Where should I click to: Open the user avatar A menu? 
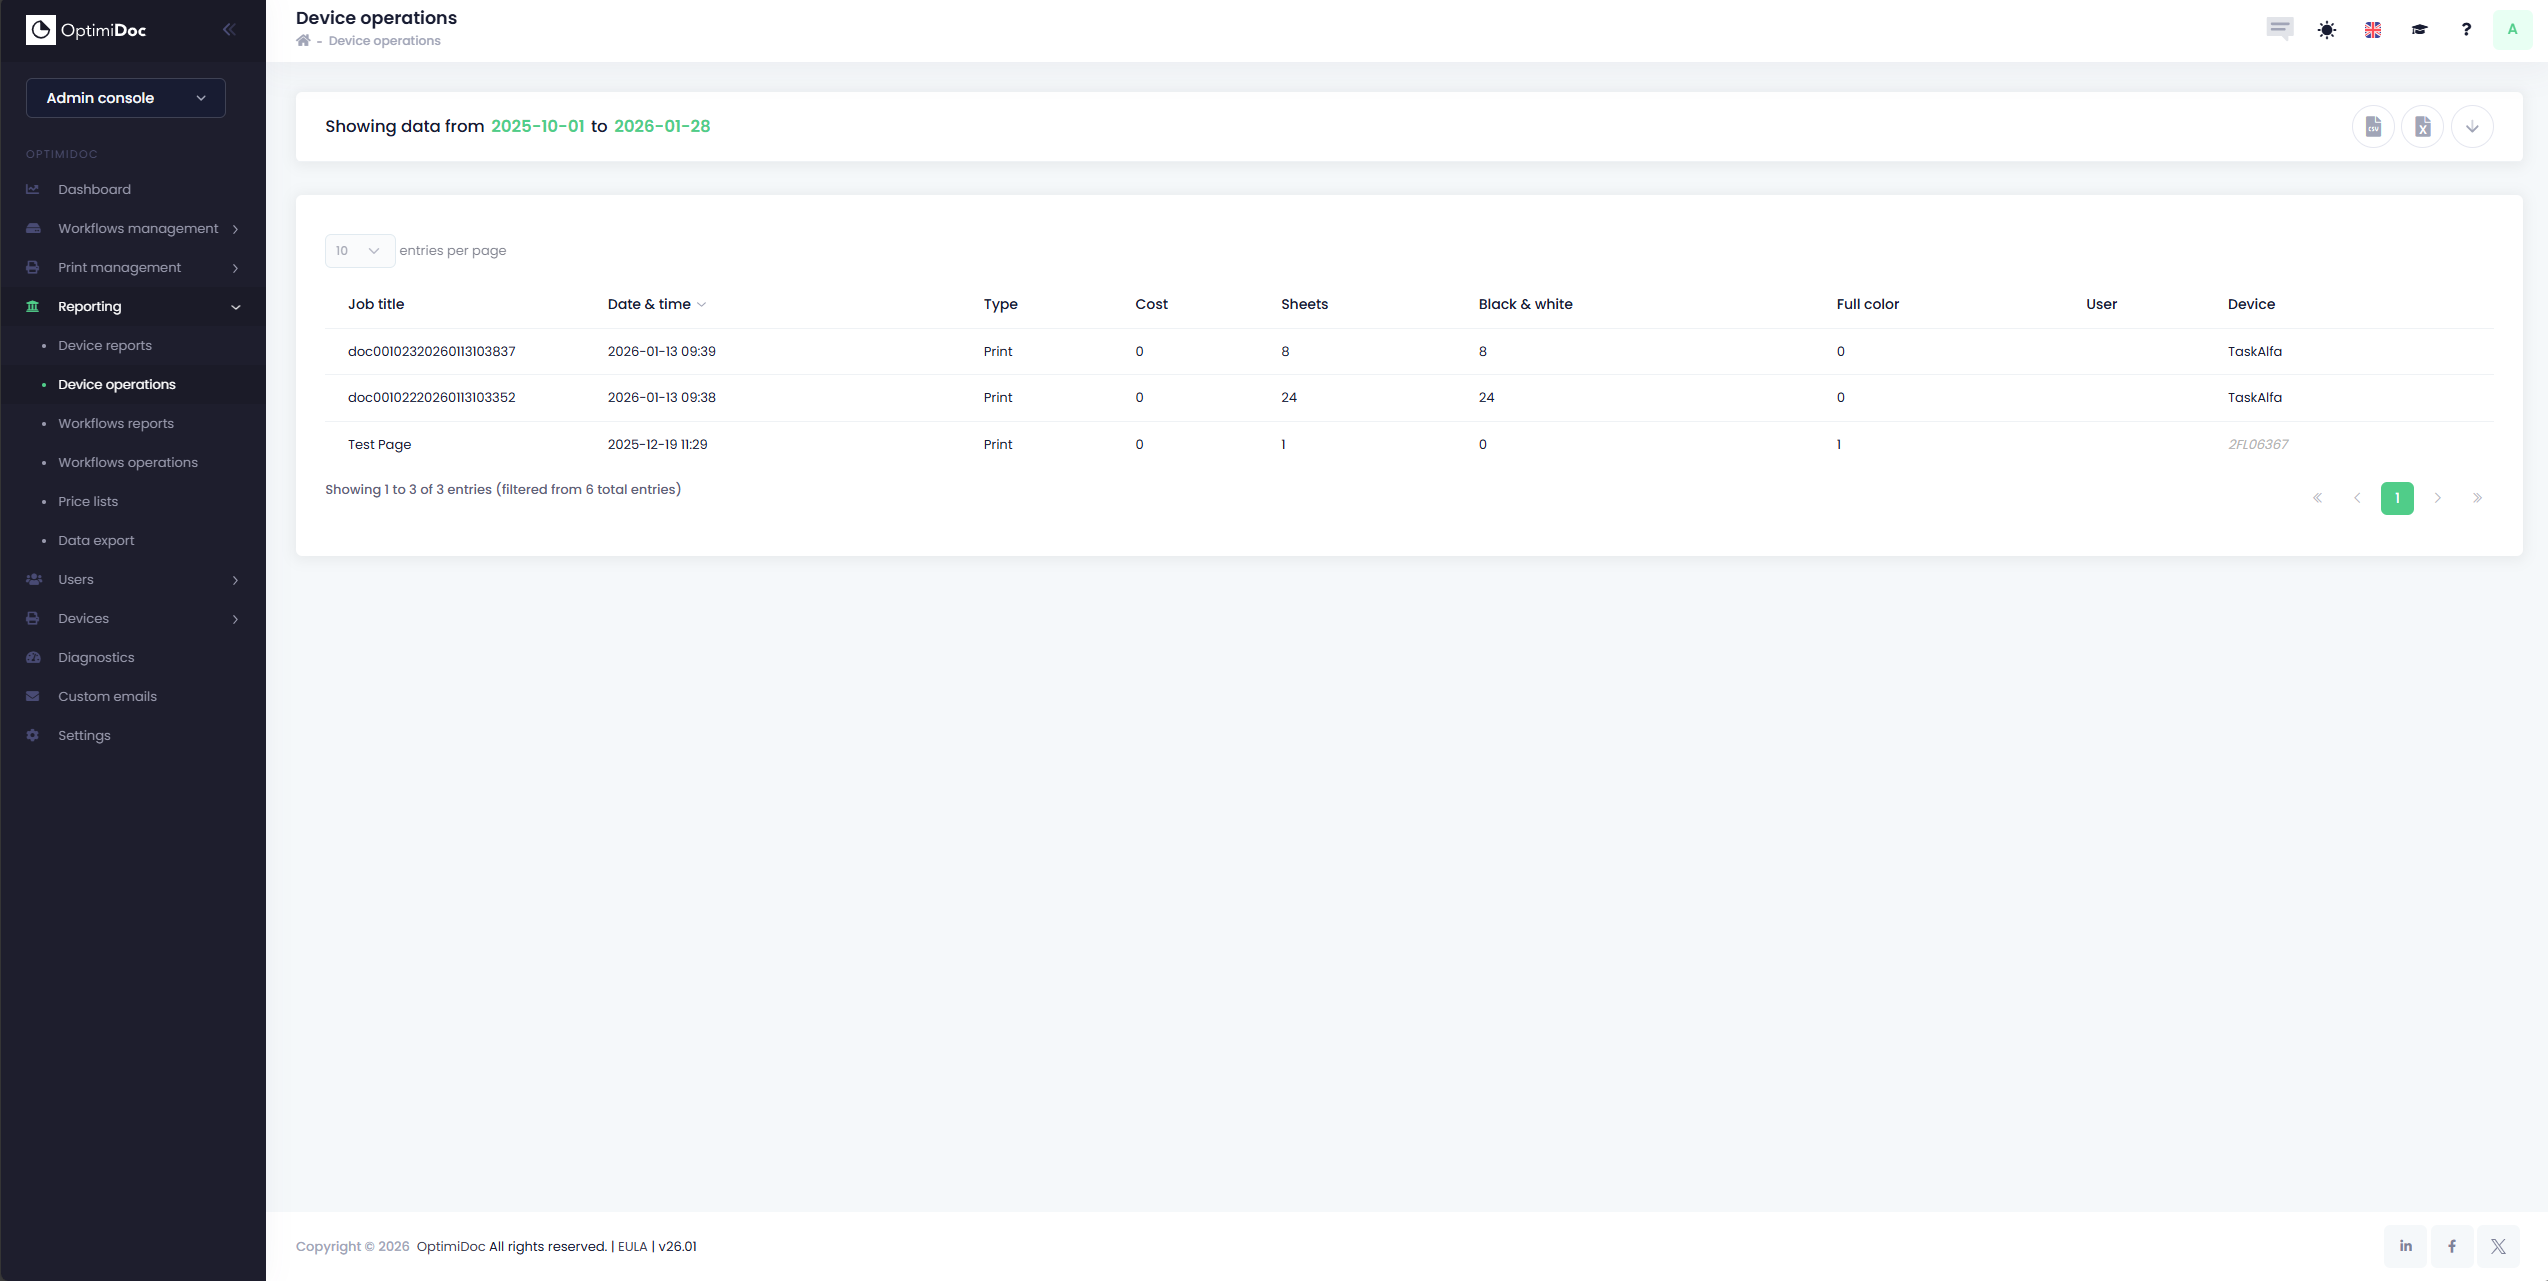pos(2512,30)
